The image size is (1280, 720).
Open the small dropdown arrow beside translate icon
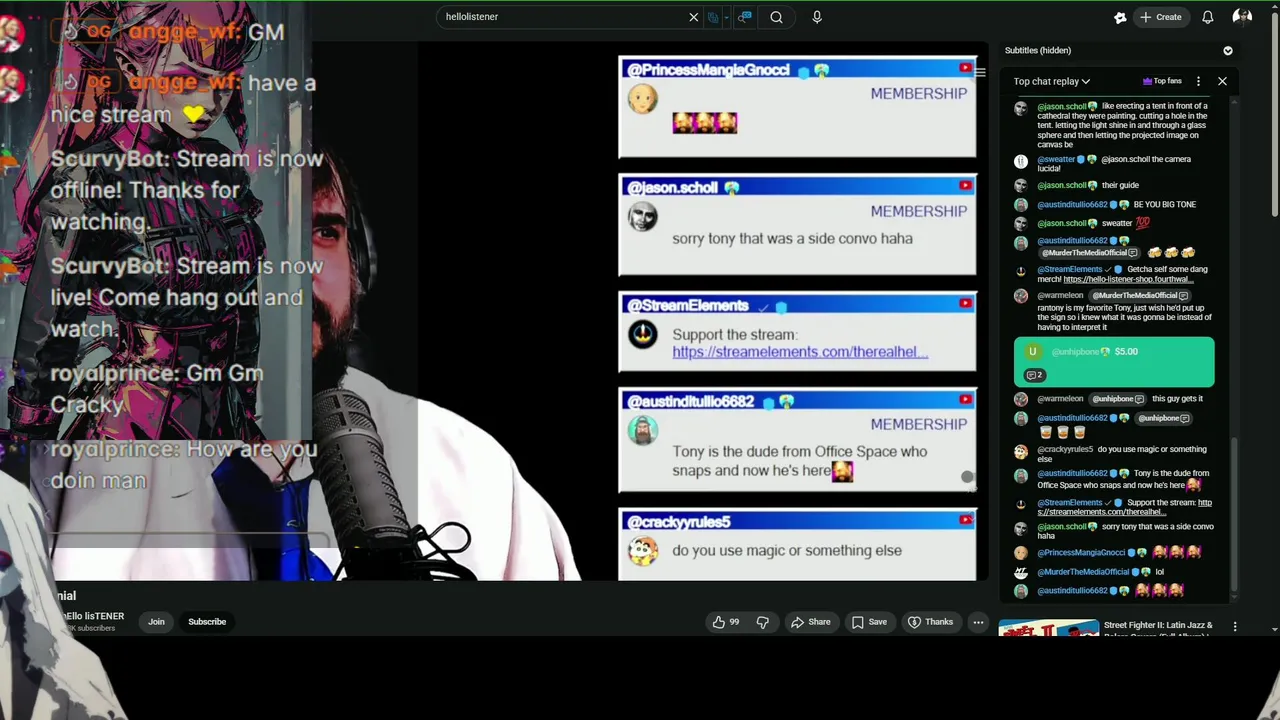(x=725, y=17)
